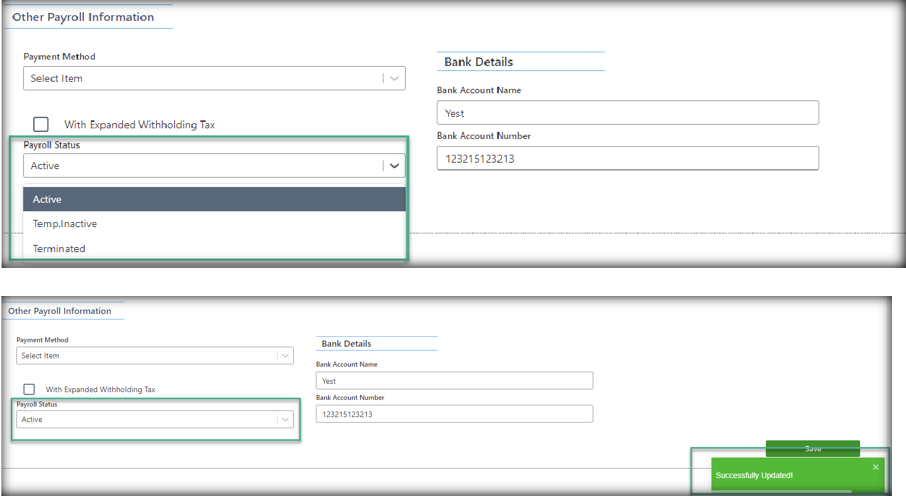Click 'Active' value in lower Payroll Status box

click(x=32, y=420)
